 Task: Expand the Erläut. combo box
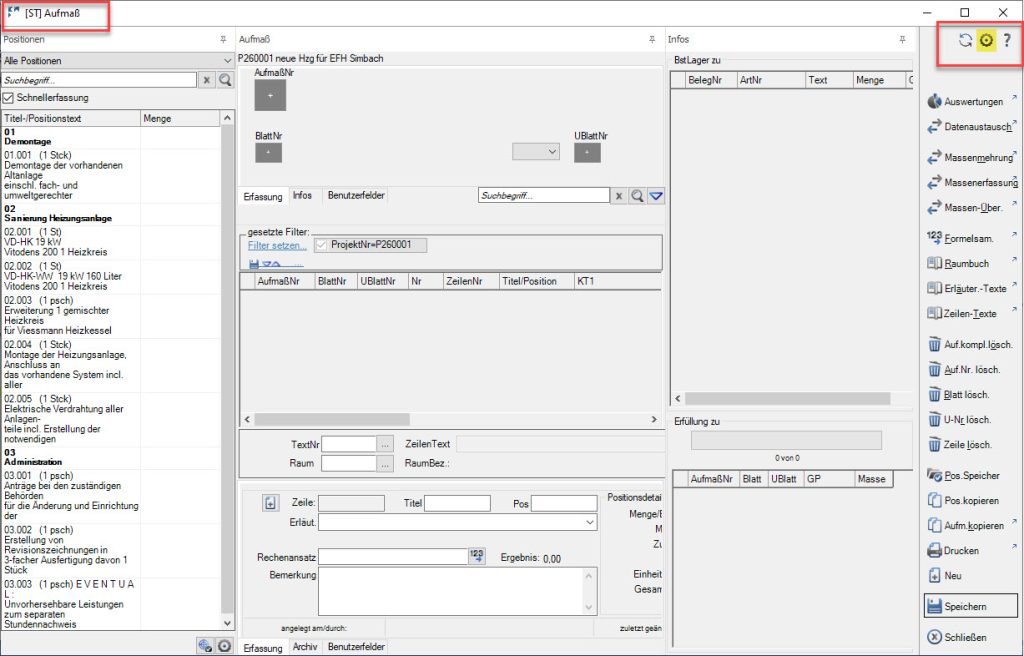pyautogui.click(x=589, y=522)
